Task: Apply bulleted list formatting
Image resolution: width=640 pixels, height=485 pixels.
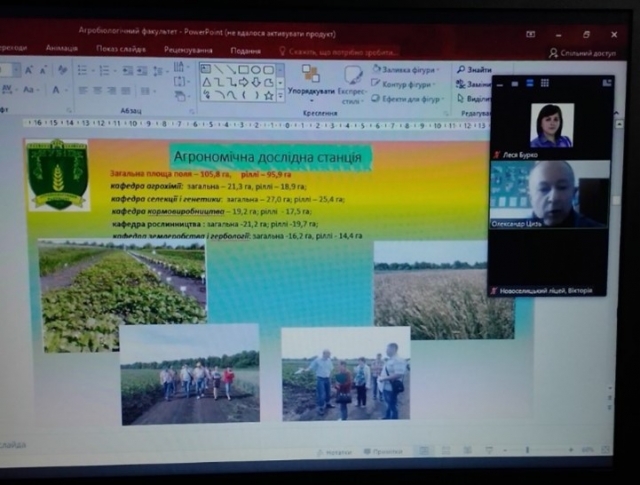Action: point(82,71)
